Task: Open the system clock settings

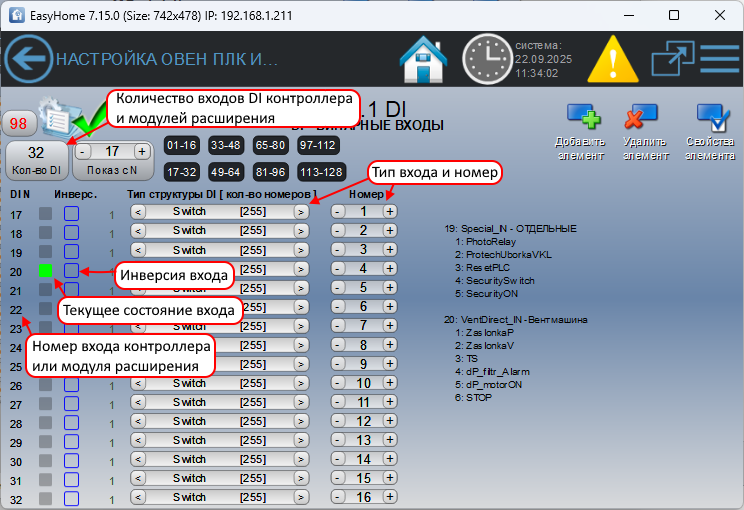Action: coord(487,60)
